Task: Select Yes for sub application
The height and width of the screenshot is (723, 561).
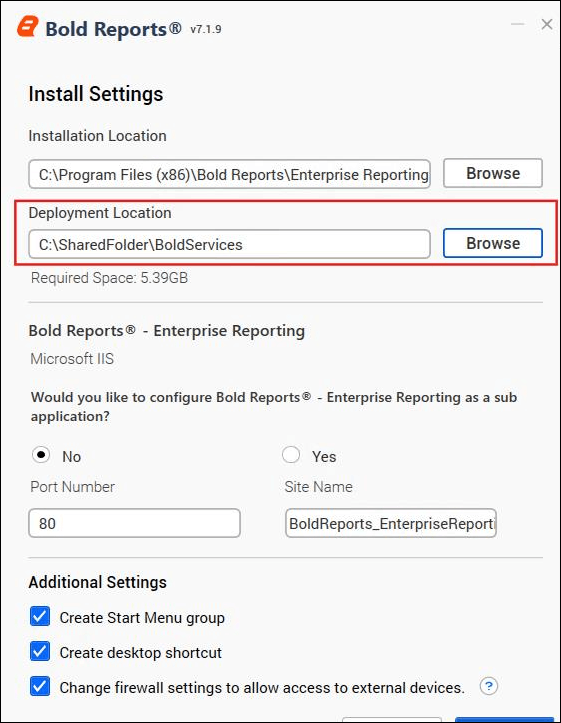Action: [291, 455]
